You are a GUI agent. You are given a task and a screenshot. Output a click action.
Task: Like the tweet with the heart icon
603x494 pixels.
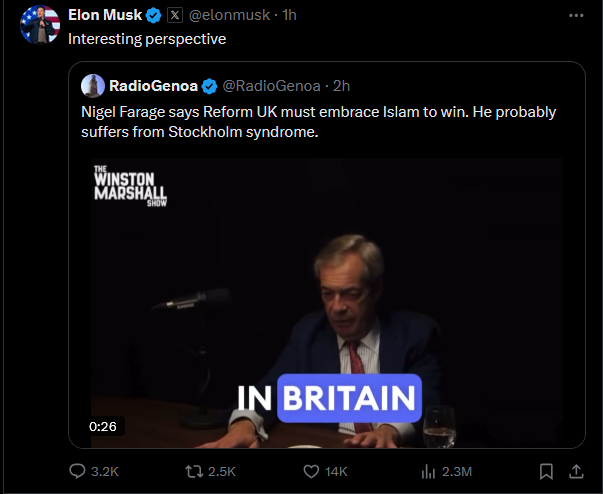[x=311, y=471]
